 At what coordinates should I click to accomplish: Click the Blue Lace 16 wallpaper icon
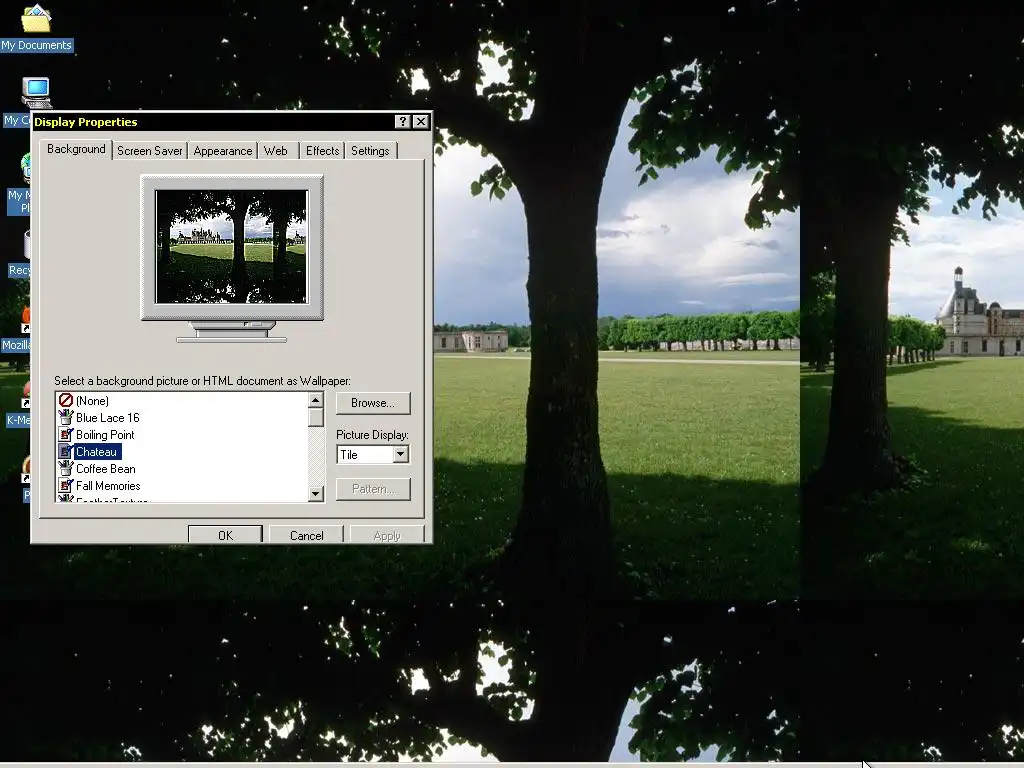tap(65, 417)
